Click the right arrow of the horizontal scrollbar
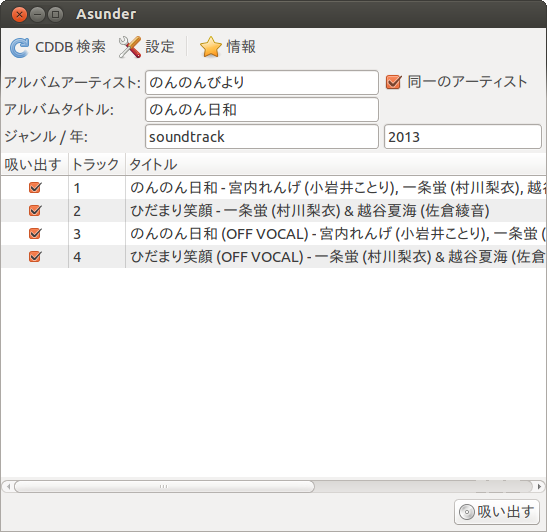The height and width of the screenshot is (532, 547). (539, 486)
